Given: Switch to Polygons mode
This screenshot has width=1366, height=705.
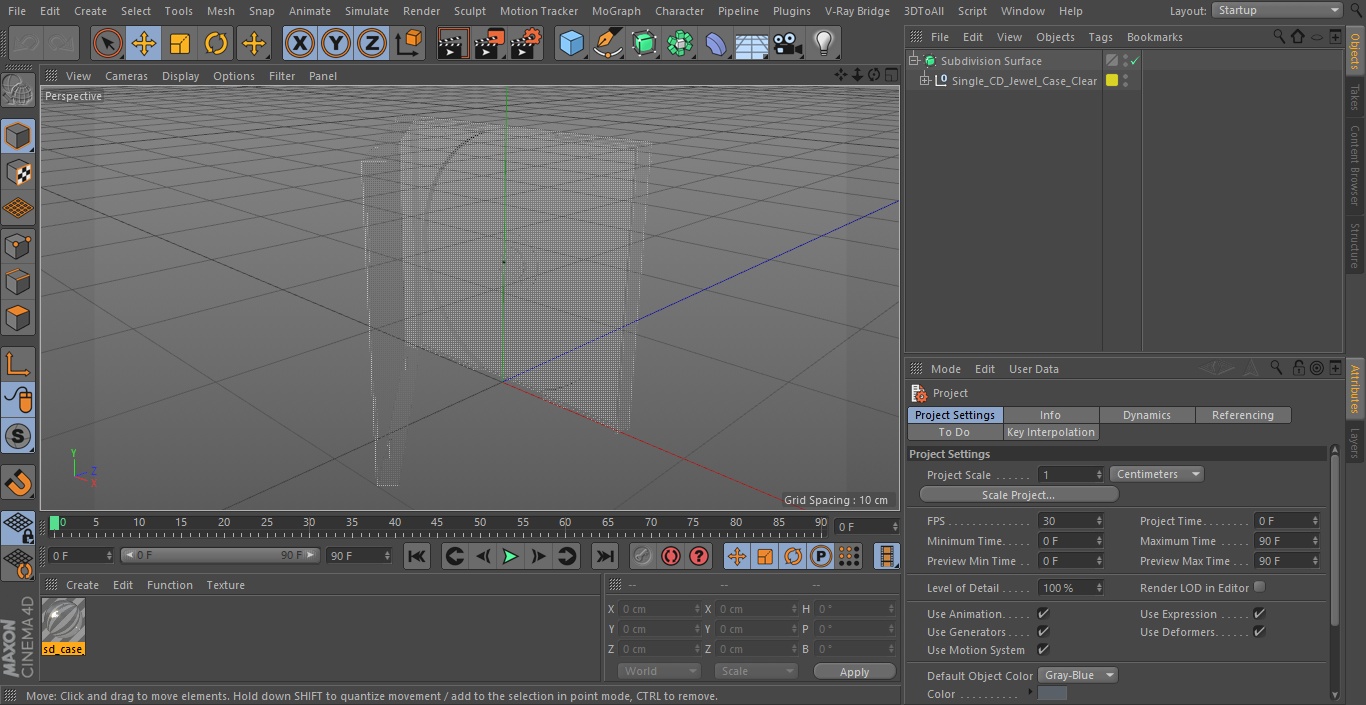Looking at the screenshot, I should point(18,318).
